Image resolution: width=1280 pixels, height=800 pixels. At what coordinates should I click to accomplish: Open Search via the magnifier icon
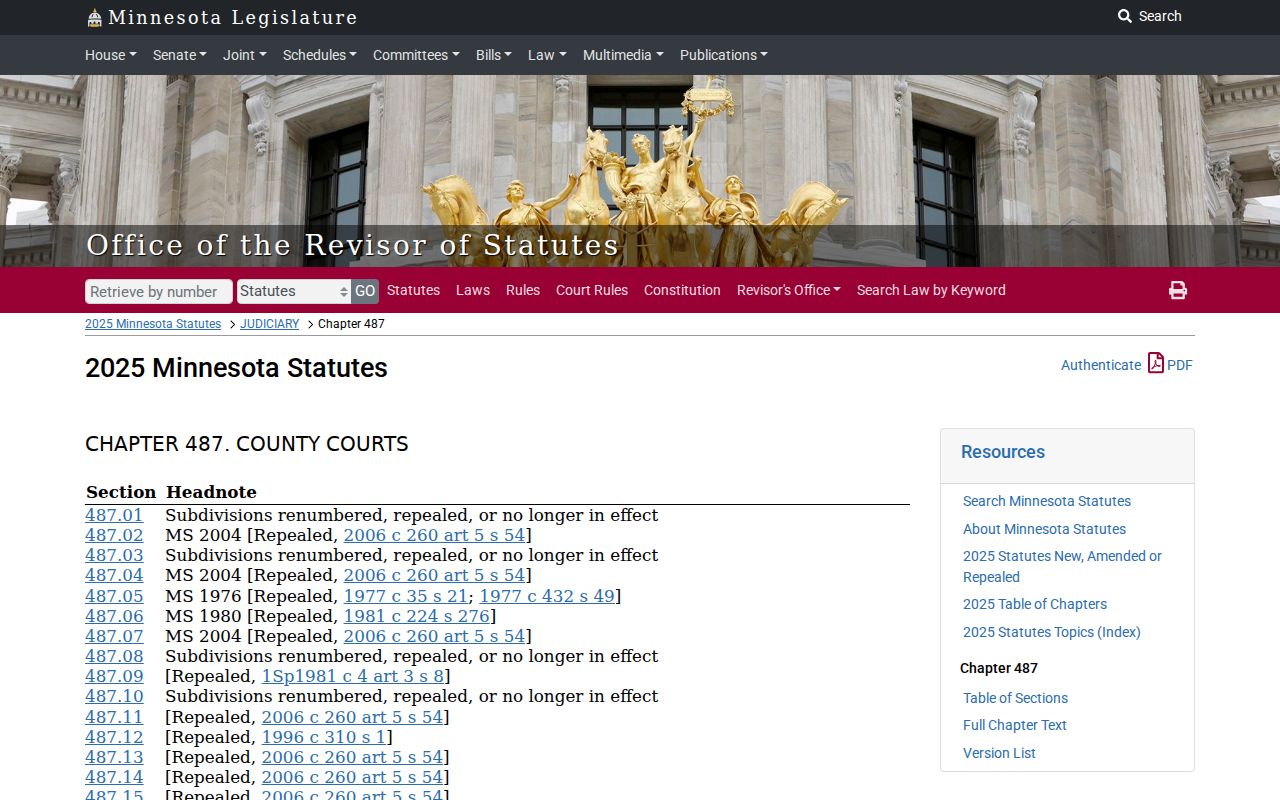click(1125, 16)
